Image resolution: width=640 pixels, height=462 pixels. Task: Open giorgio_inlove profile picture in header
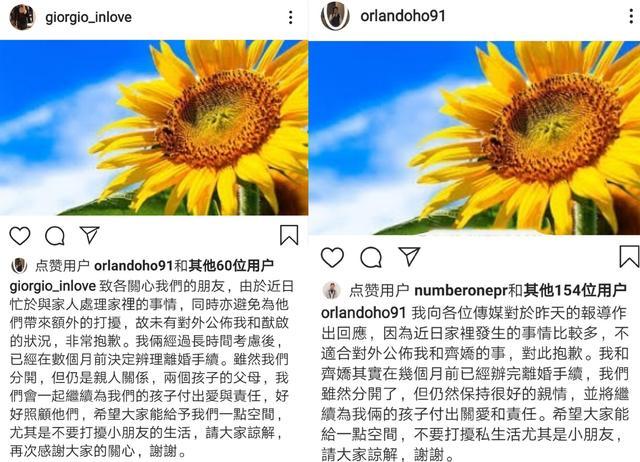pyautogui.click(x=22, y=17)
